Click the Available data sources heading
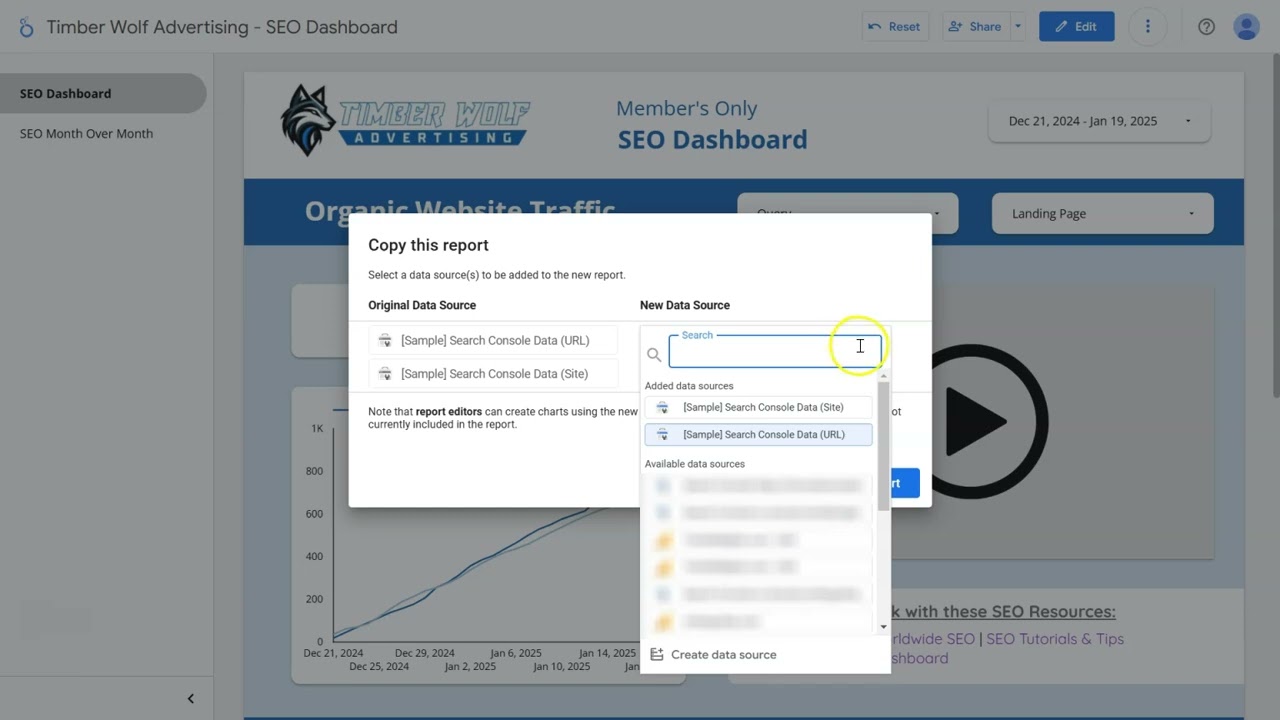Viewport: 1280px width, 720px height. click(x=695, y=464)
